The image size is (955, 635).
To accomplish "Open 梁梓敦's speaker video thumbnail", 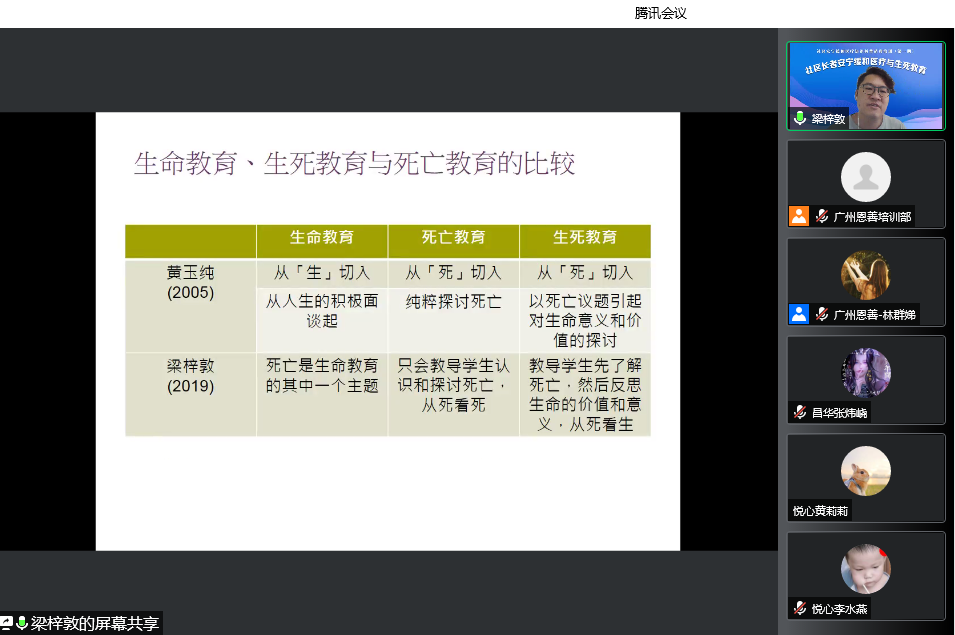I will click(x=865, y=86).
